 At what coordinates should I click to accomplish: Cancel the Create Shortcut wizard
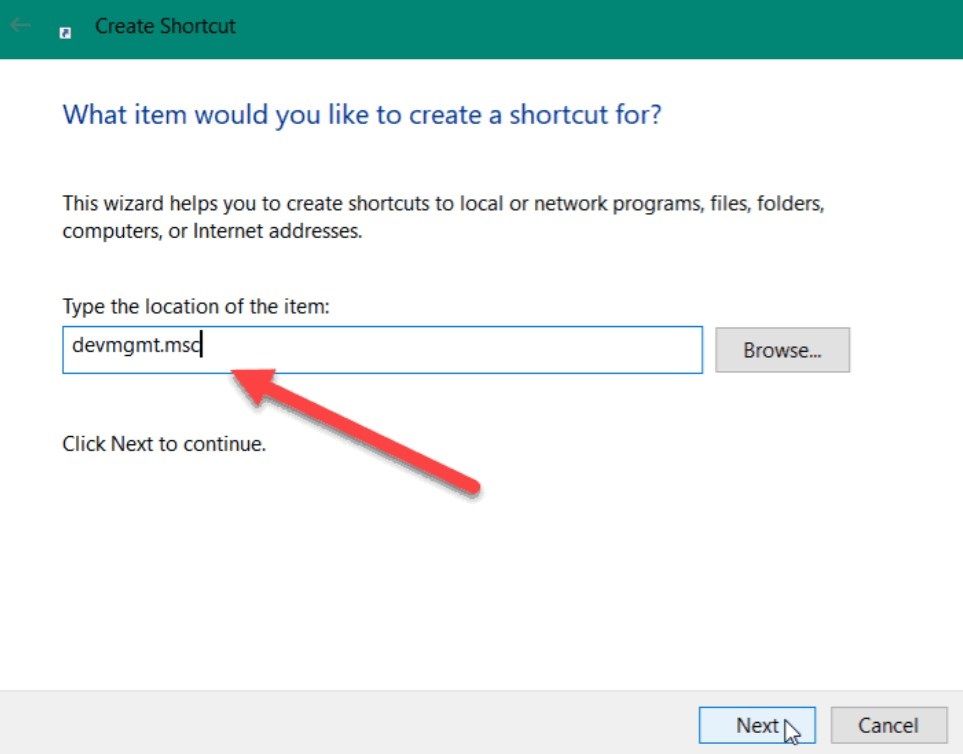pos(888,726)
